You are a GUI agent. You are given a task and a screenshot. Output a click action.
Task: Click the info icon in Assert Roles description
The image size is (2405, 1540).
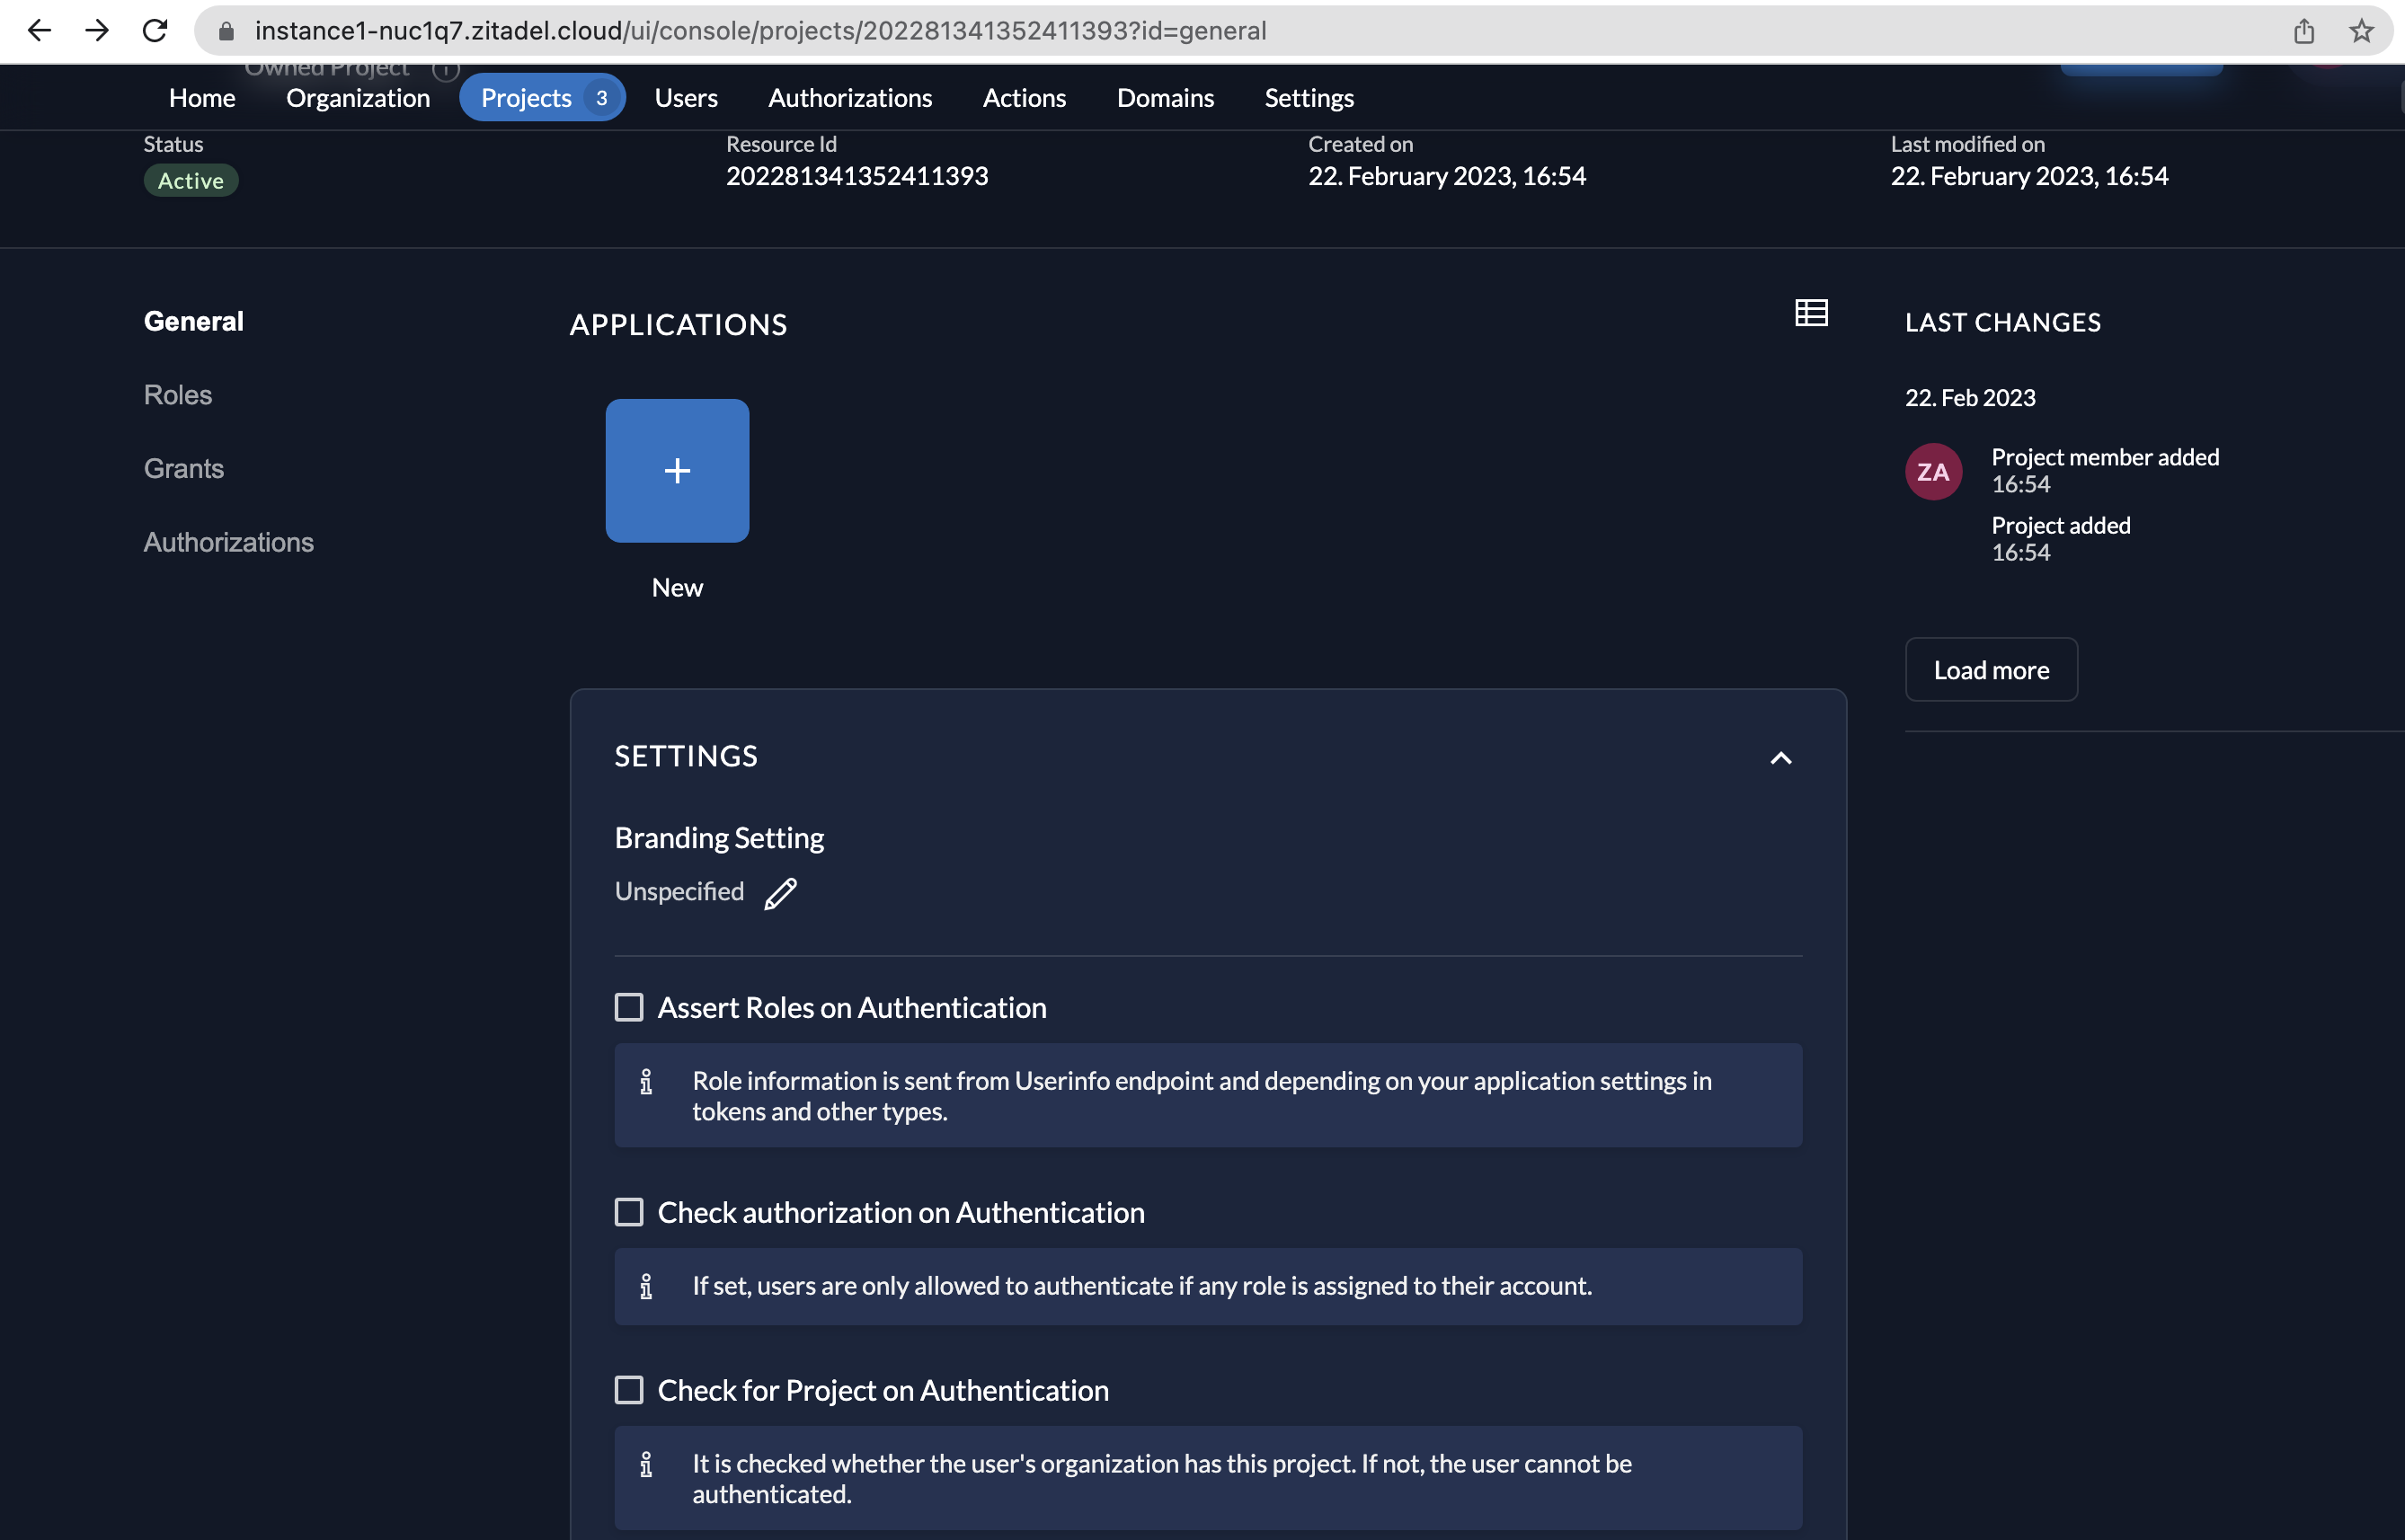click(x=648, y=1081)
